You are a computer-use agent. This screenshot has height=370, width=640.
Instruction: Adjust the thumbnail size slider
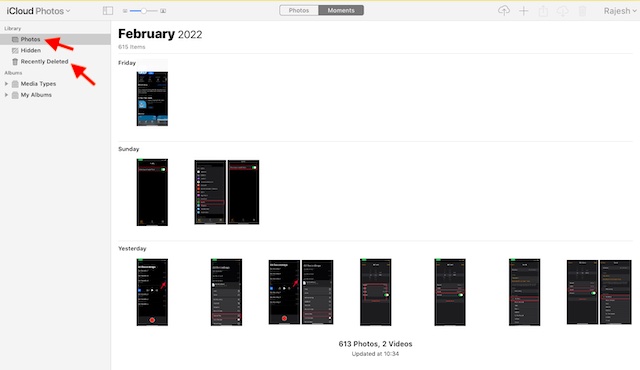point(144,11)
